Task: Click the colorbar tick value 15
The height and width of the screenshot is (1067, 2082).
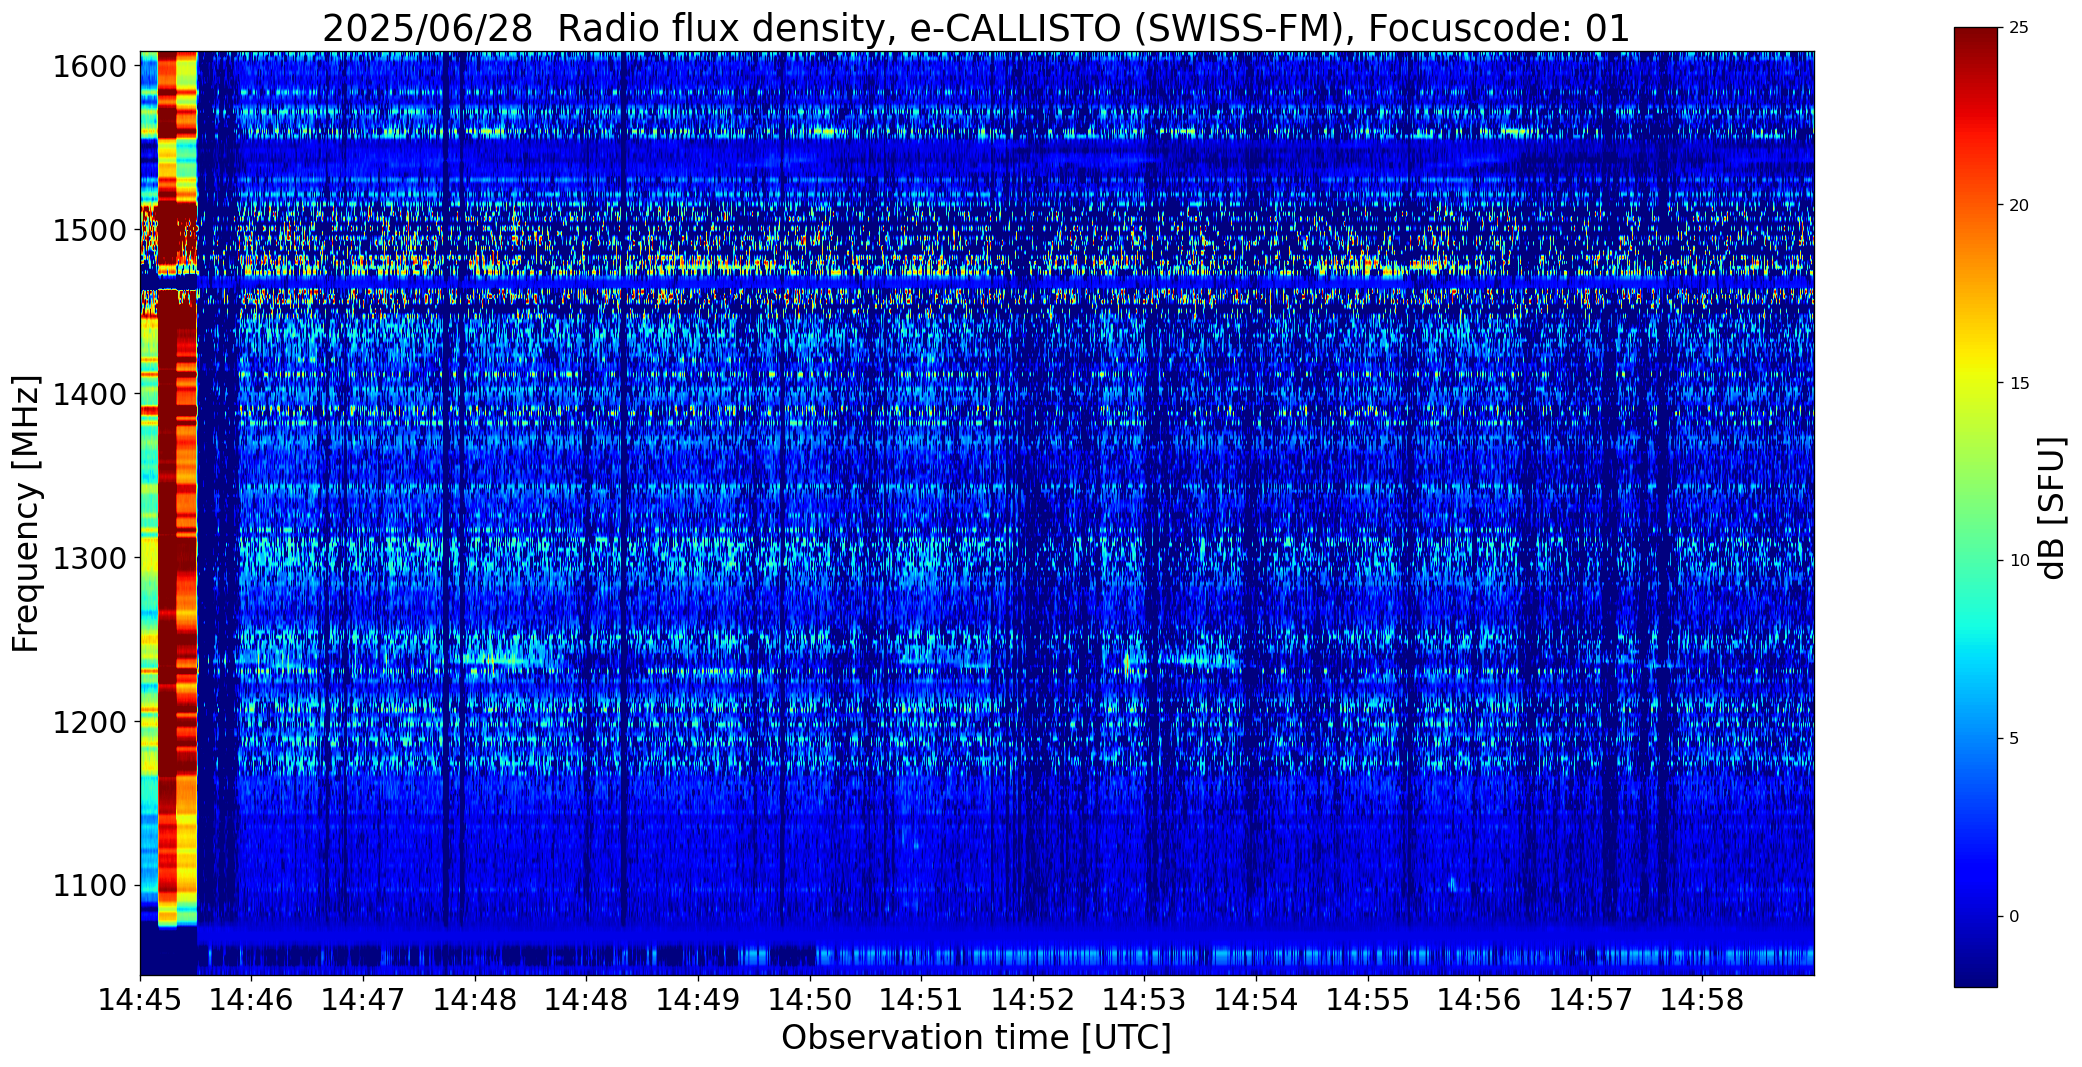Action: tap(2019, 384)
